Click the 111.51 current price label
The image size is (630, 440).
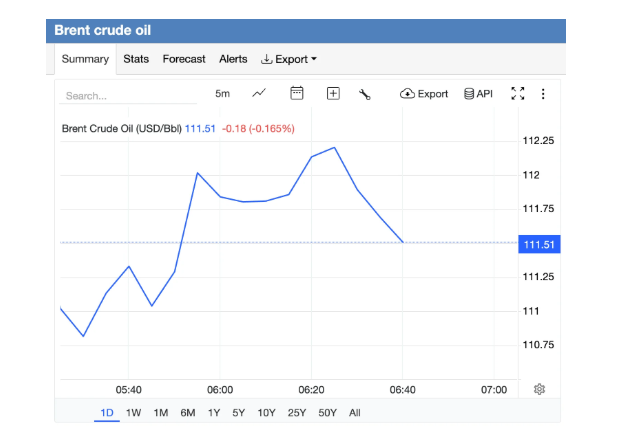click(x=538, y=243)
